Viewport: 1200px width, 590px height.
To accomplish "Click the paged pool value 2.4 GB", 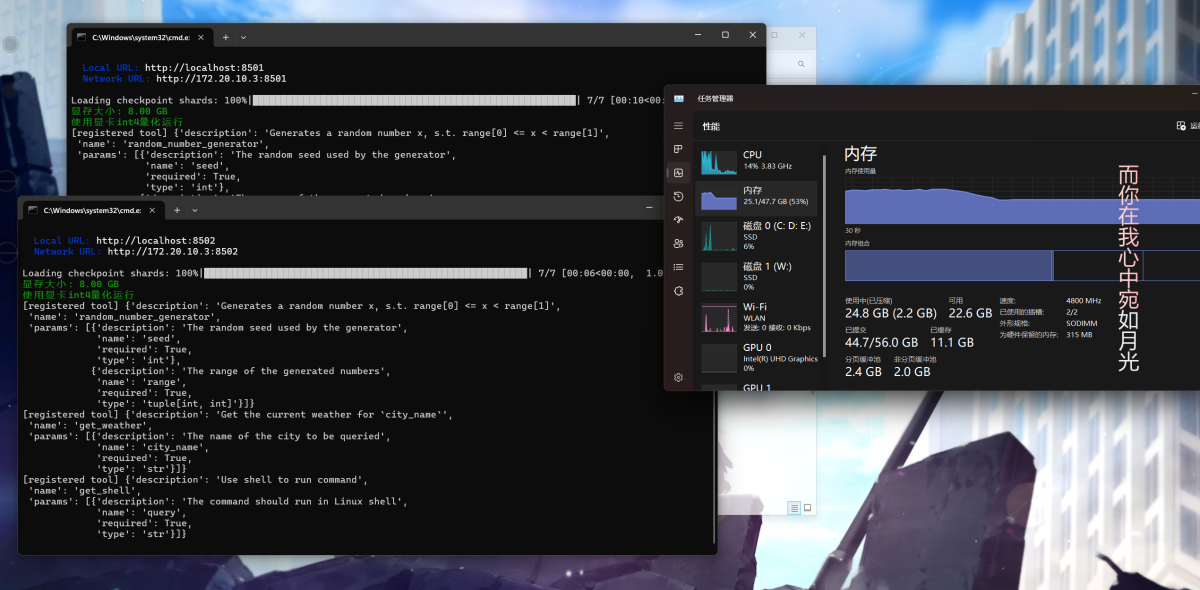I will coord(864,371).
